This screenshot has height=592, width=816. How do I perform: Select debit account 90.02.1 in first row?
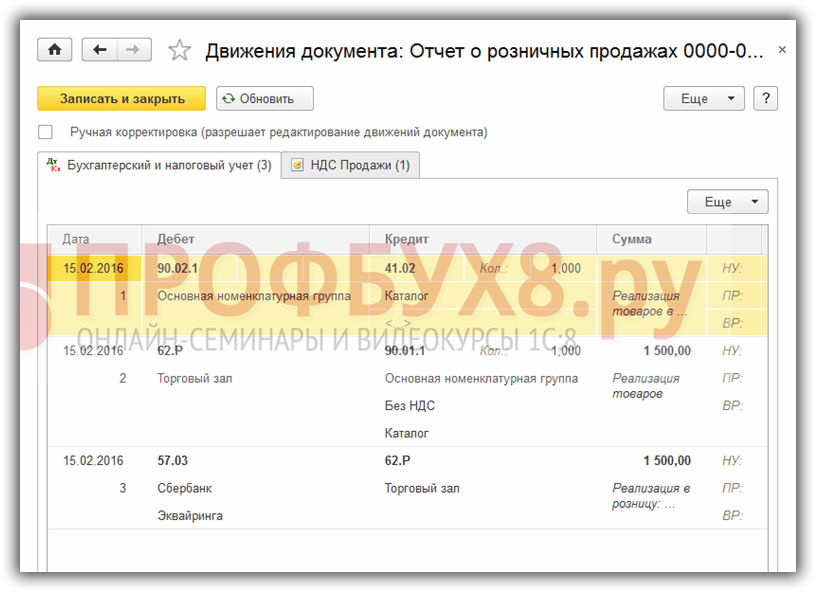tap(178, 268)
